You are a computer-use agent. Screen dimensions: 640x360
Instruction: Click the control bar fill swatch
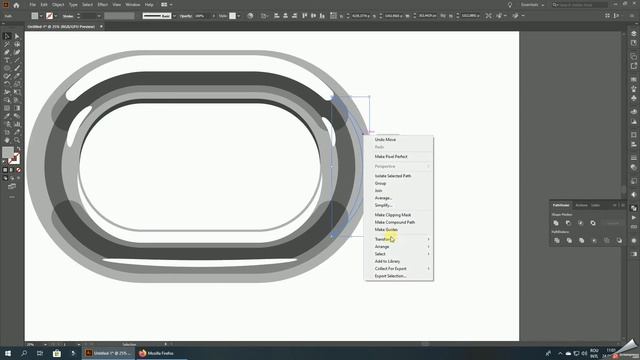point(35,16)
